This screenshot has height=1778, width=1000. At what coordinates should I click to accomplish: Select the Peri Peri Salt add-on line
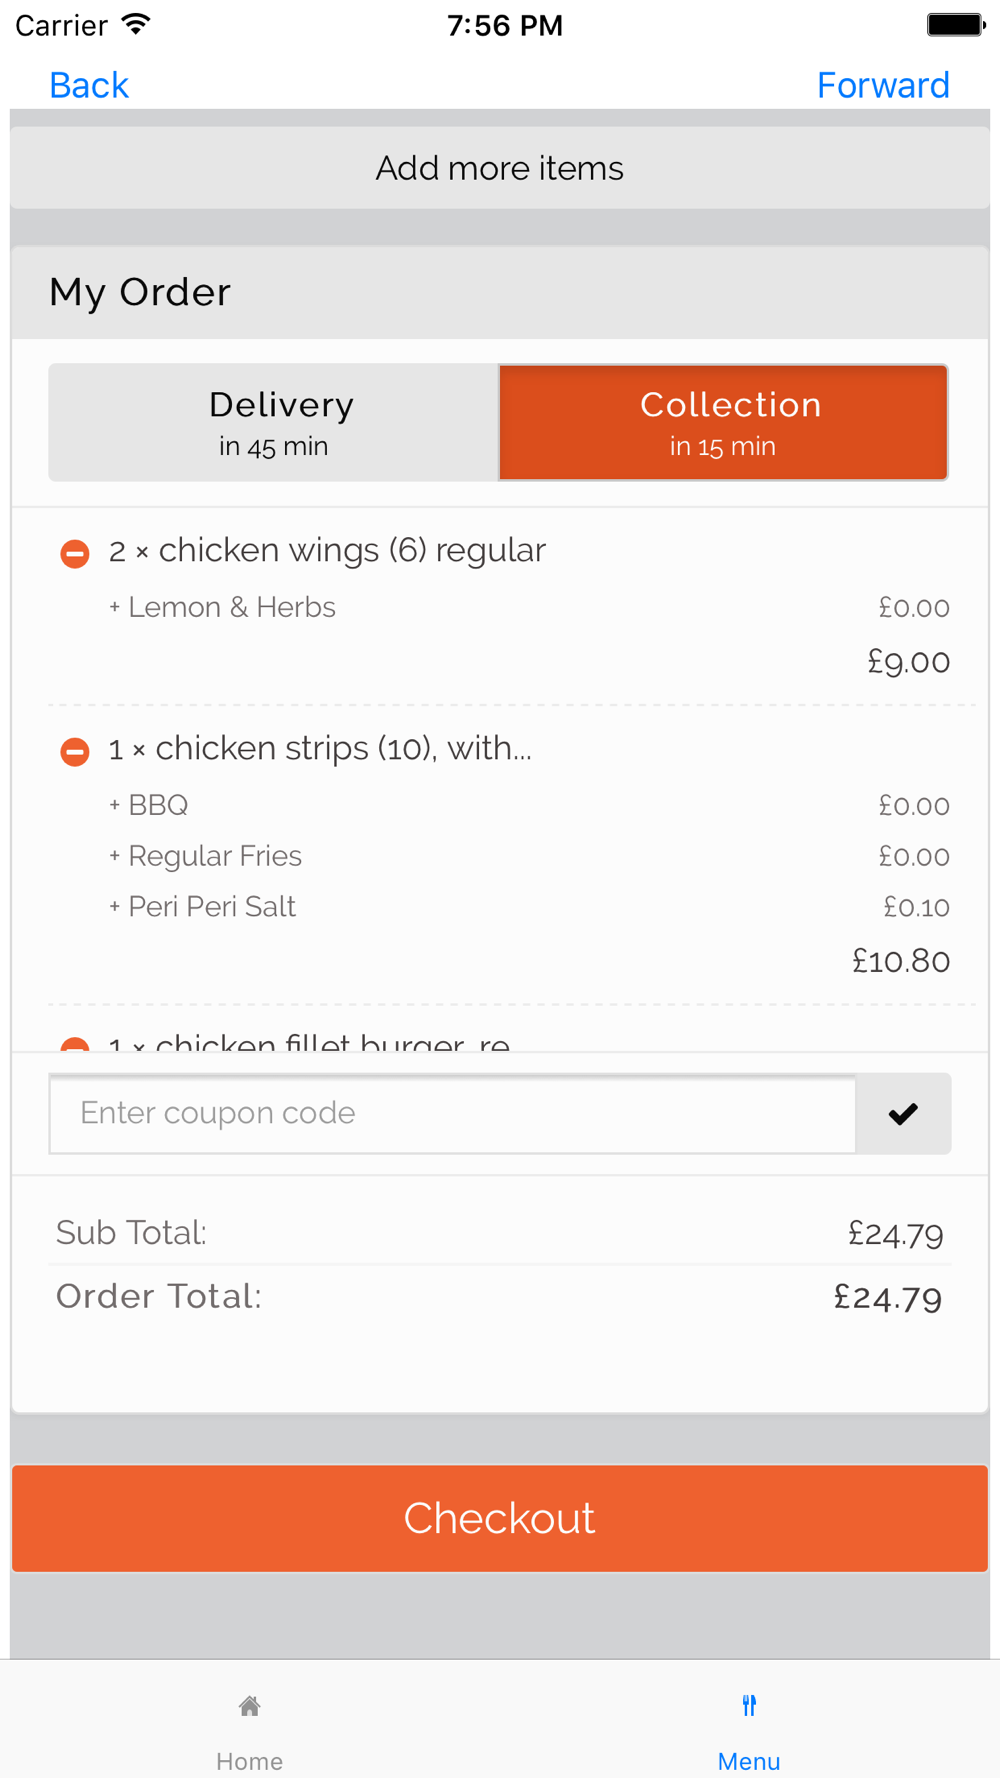[529, 906]
